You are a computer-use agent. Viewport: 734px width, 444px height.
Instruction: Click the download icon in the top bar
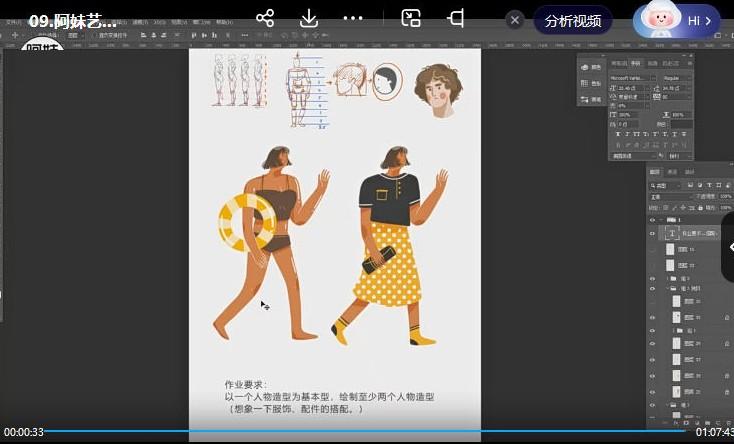(309, 19)
